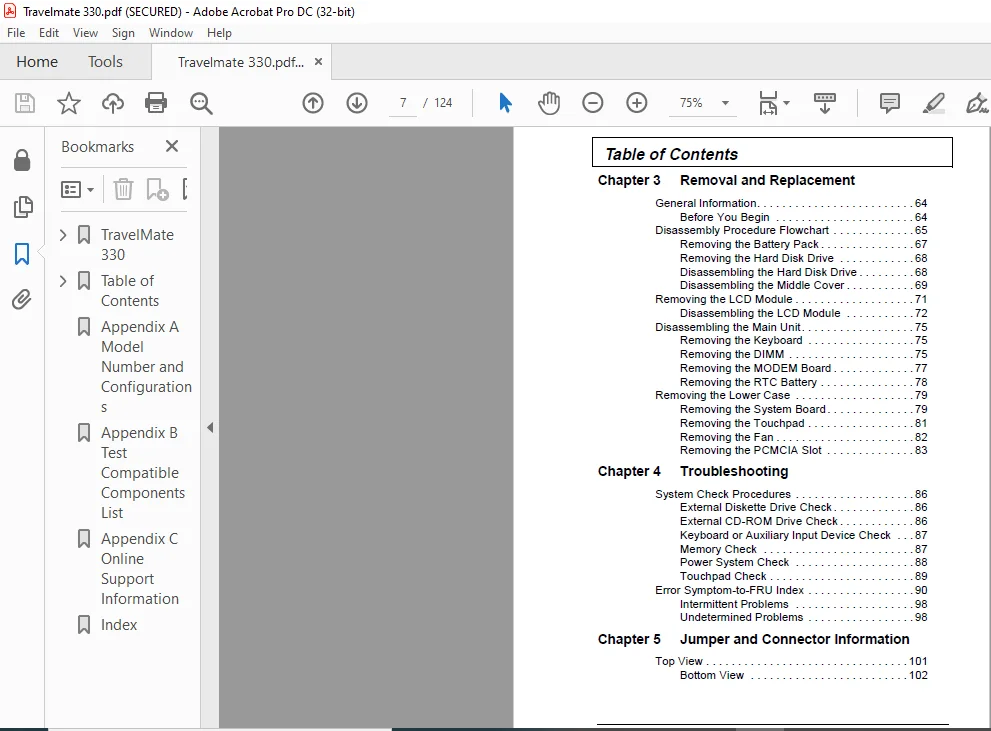Jump to the Index bookmark
The width and height of the screenshot is (991, 731).
click(119, 625)
